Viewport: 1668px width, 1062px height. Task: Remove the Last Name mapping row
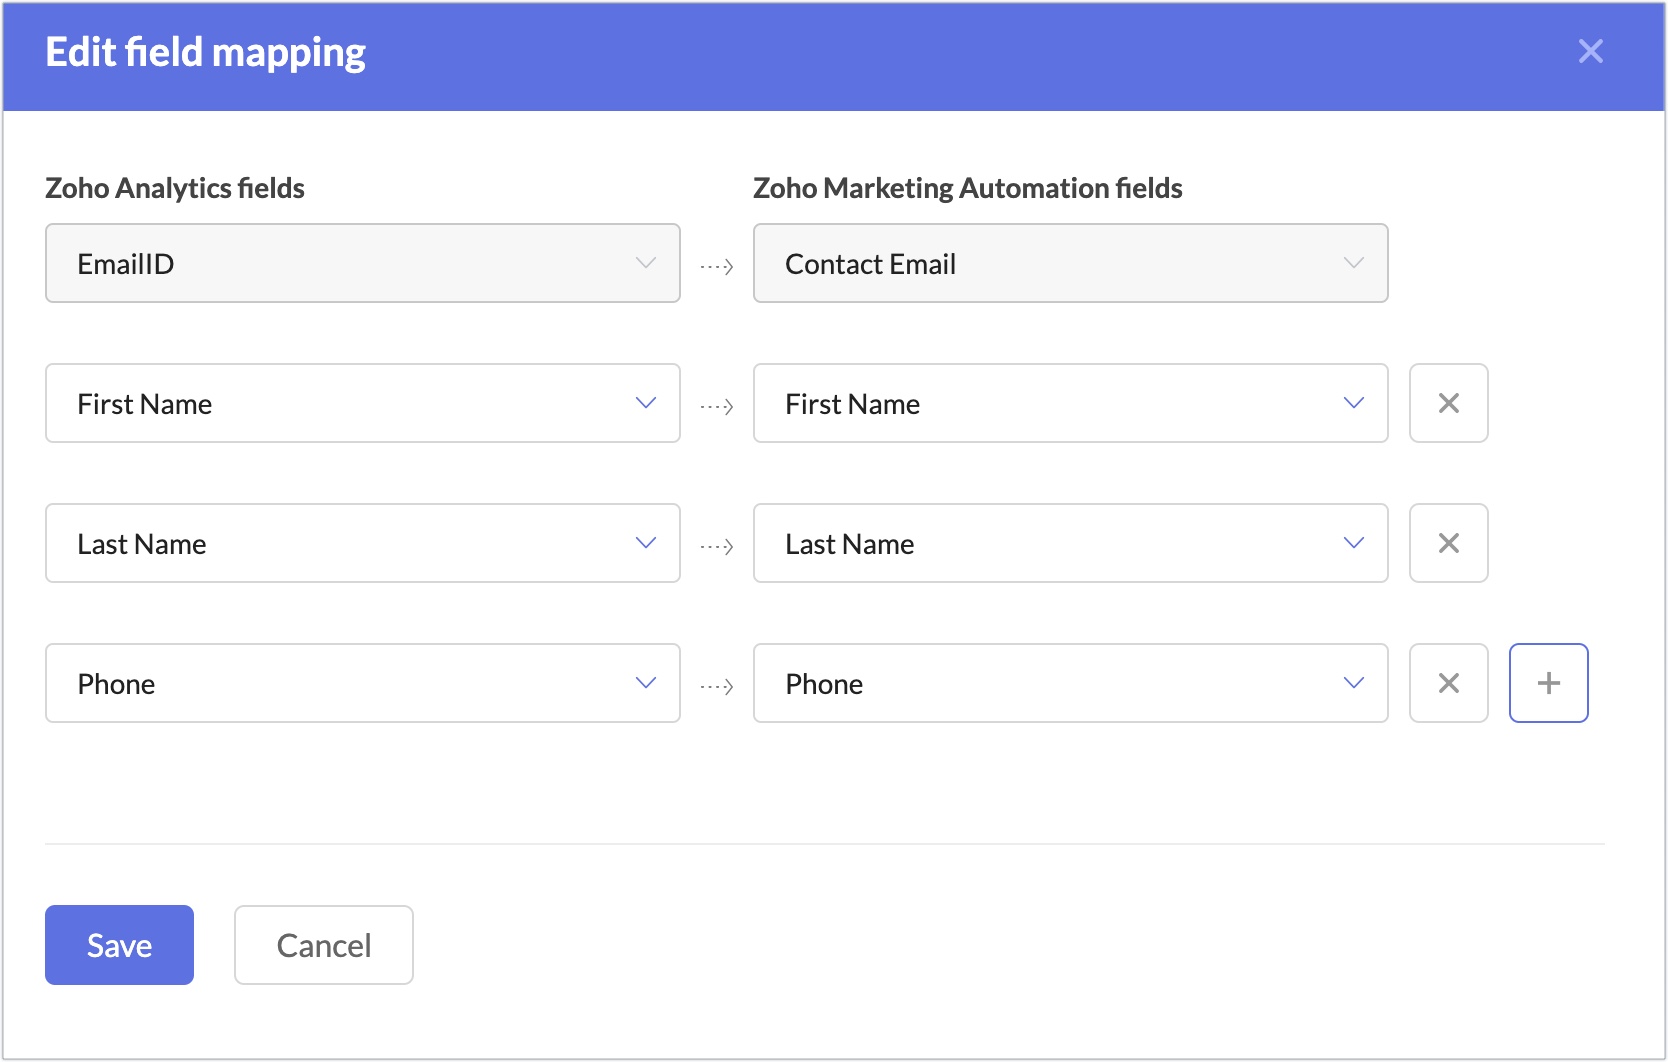coord(1448,543)
